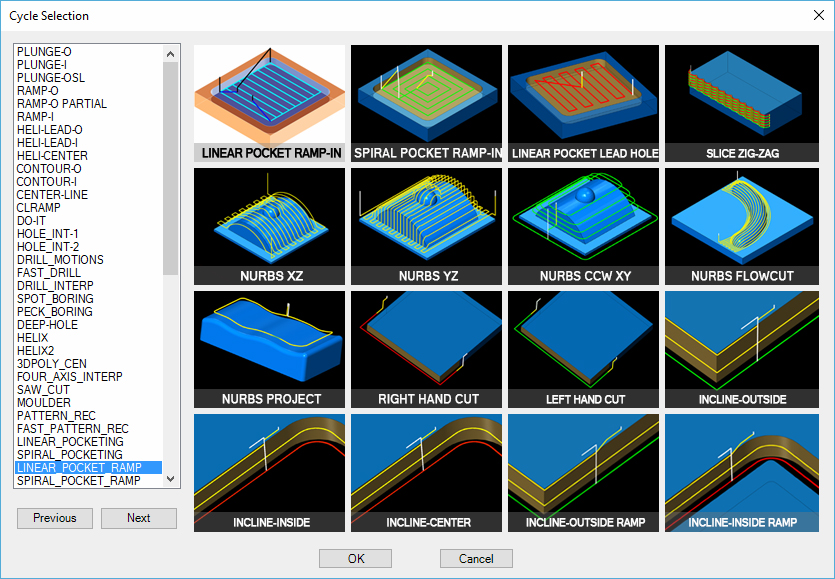835x579 pixels.
Task: Select the NURBS Project cycle thumbnail
Action: (x=270, y=349)
